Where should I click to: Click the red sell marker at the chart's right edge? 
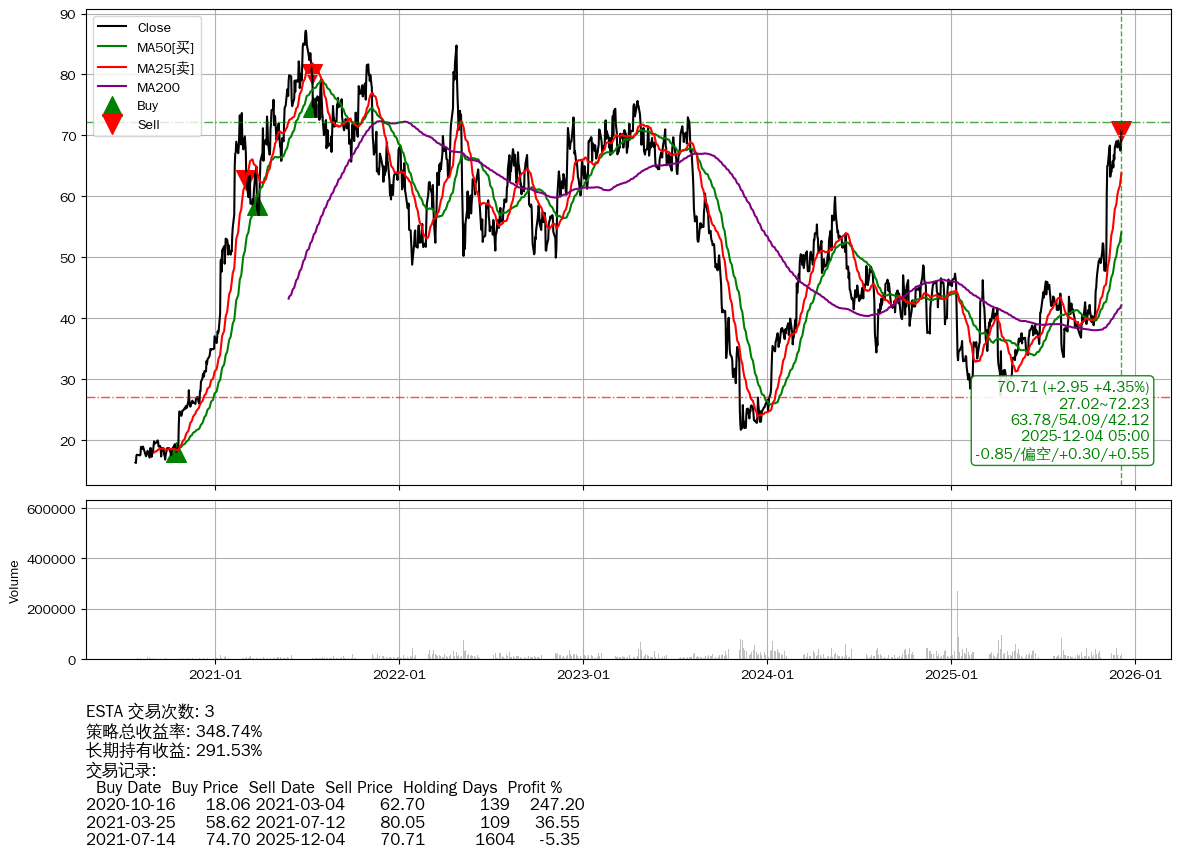click(x=1121, y=131)
